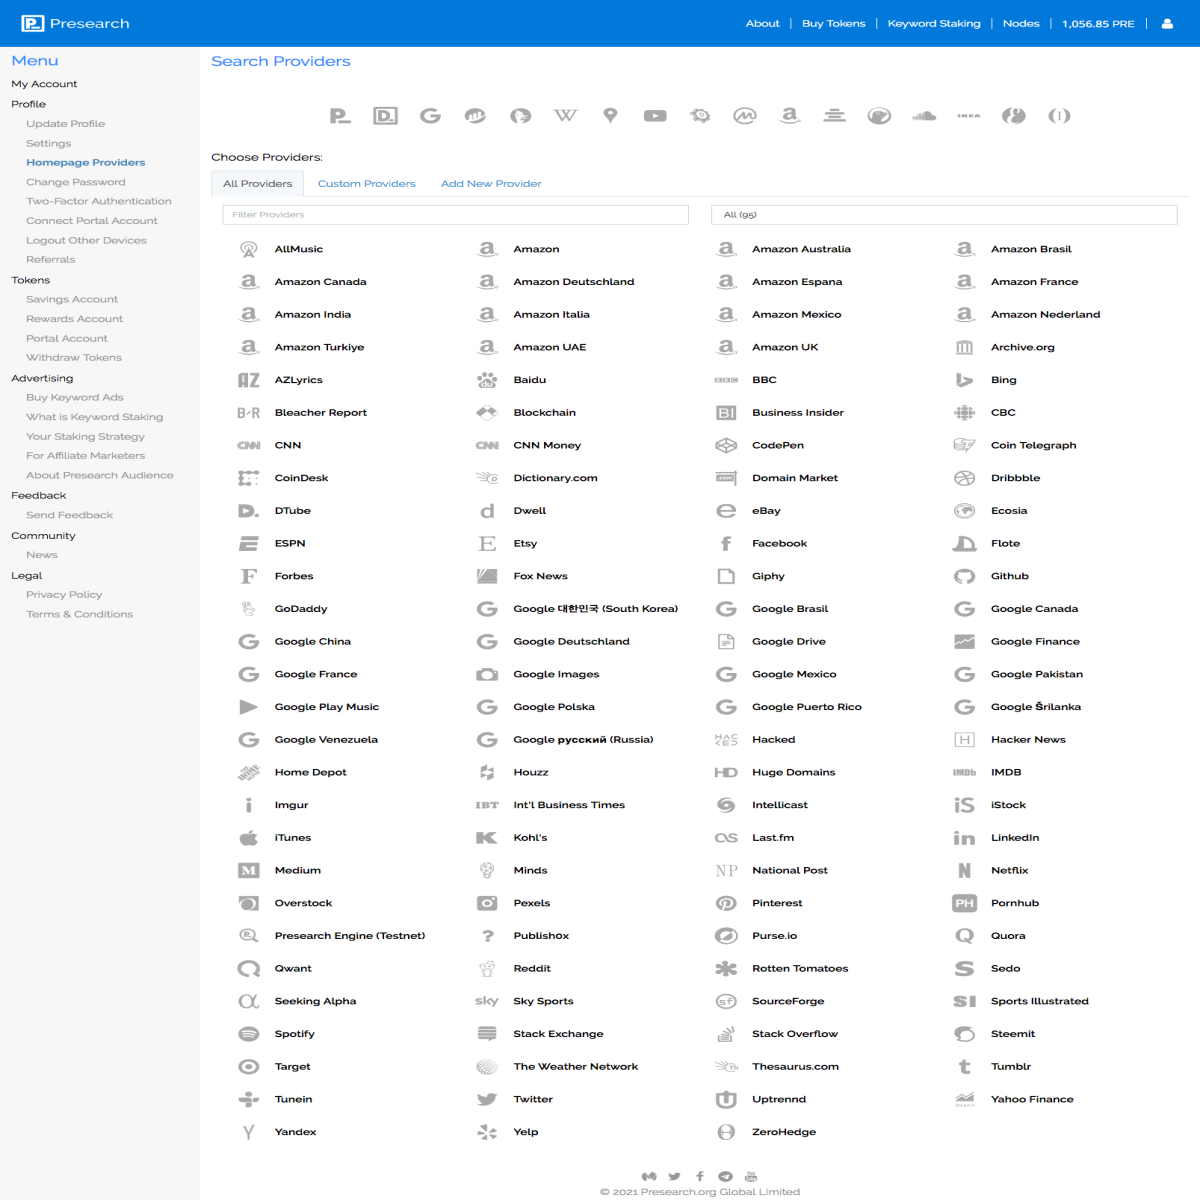This screenshot has width=1200, height=1200.
Task: Select the Presearch P icon in providers row
Action: coord(340,116)
